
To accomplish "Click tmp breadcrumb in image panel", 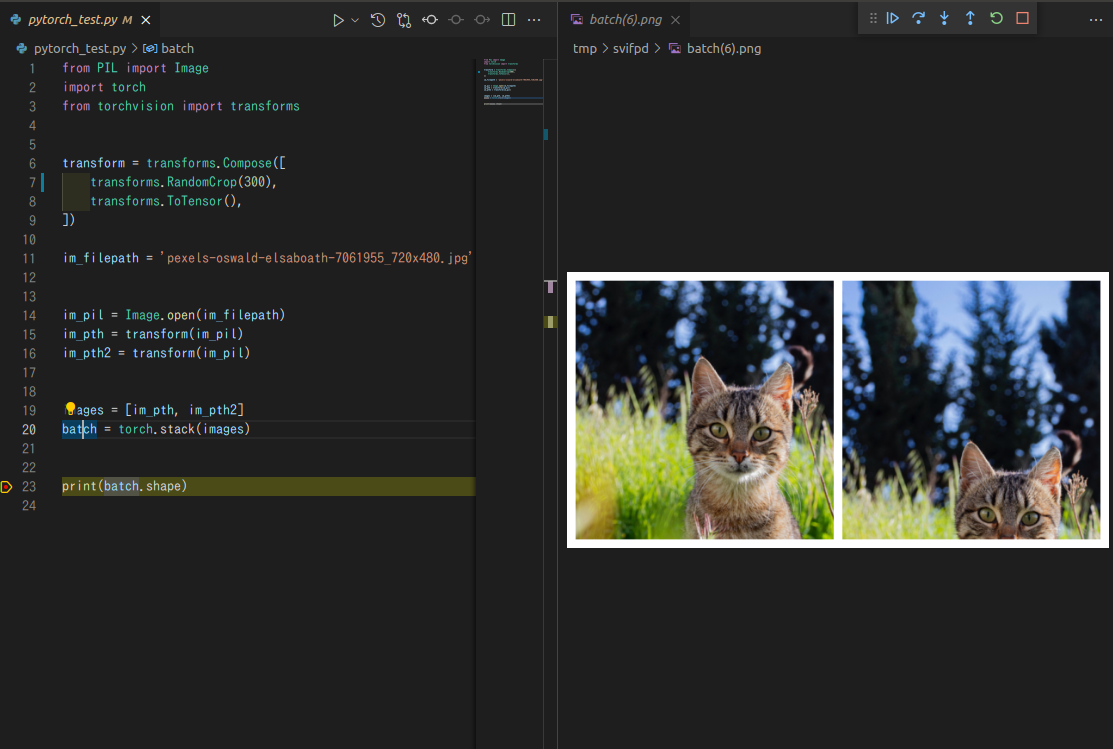I will tap(585, 48).
